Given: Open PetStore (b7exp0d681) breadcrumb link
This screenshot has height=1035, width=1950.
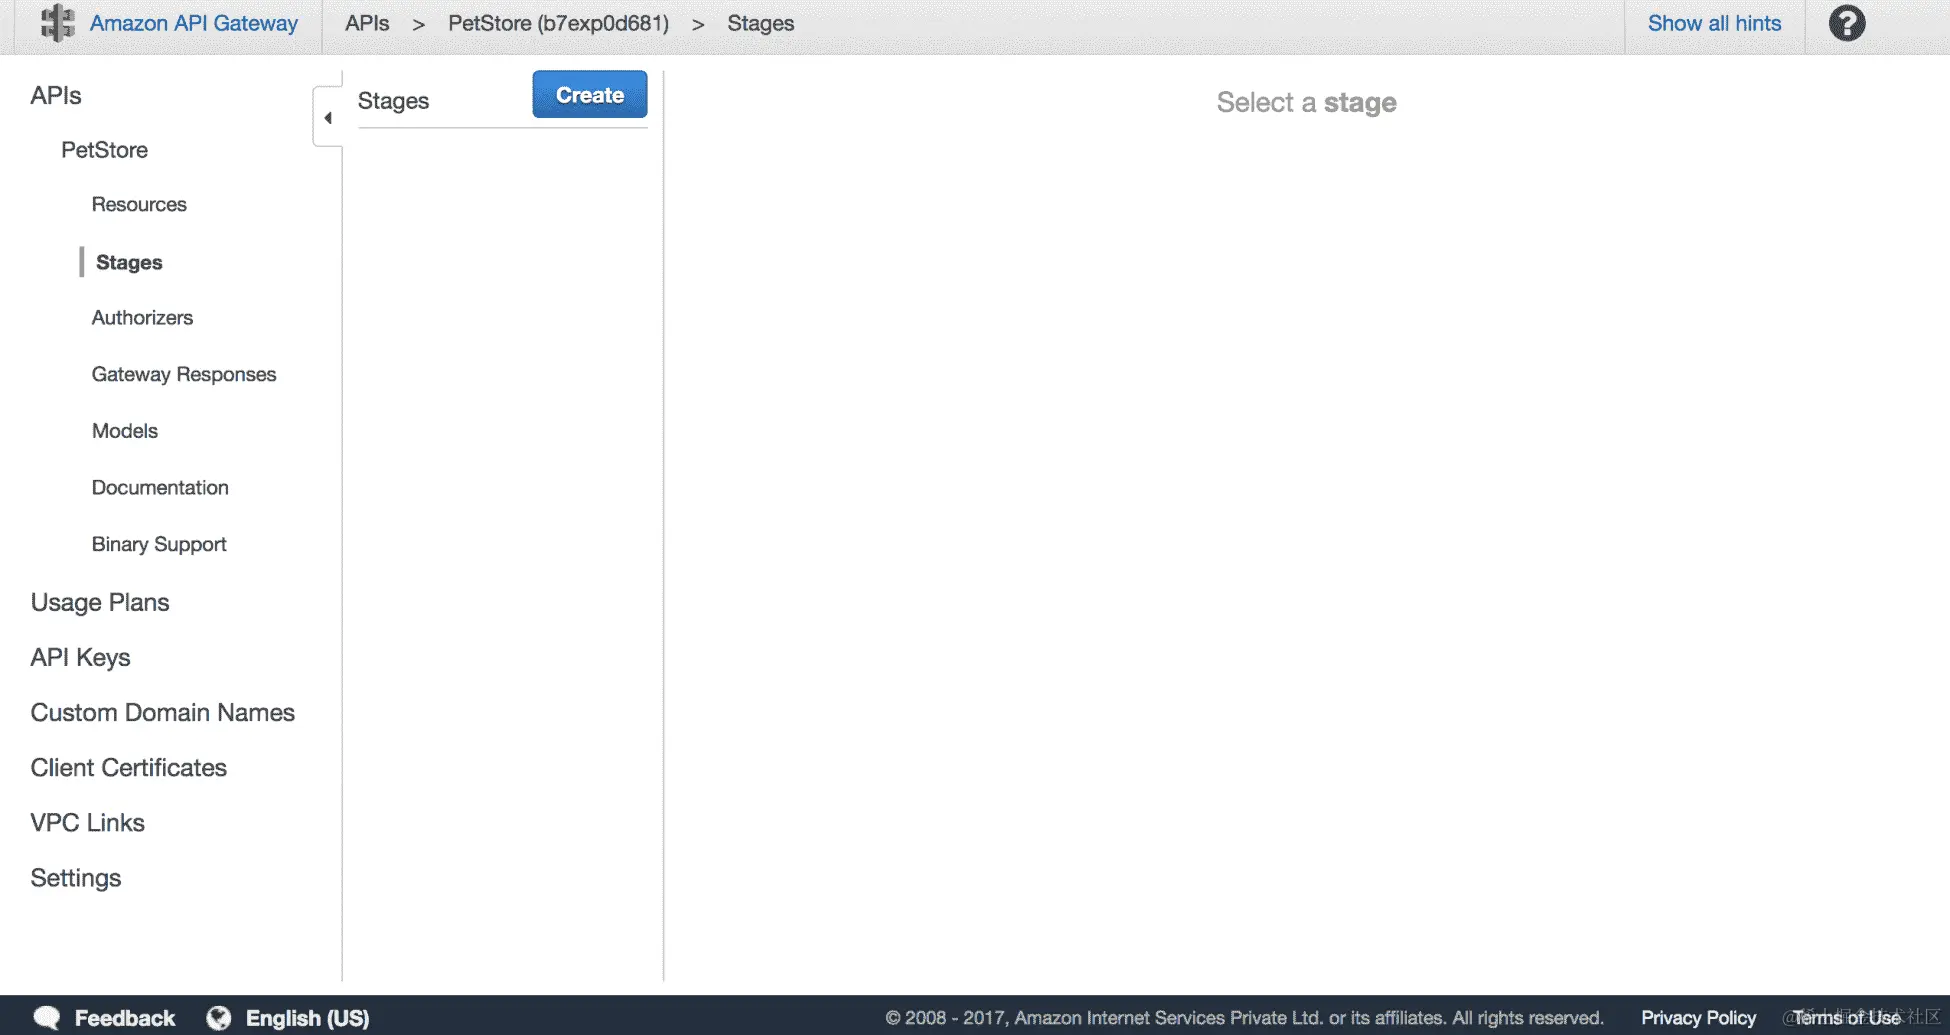Looking at the screenshot, I should point(558,23).
